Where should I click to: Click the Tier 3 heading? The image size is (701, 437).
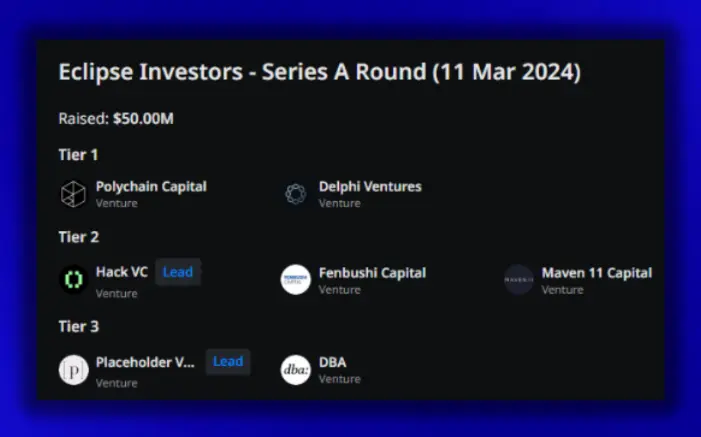coord(78,326)
